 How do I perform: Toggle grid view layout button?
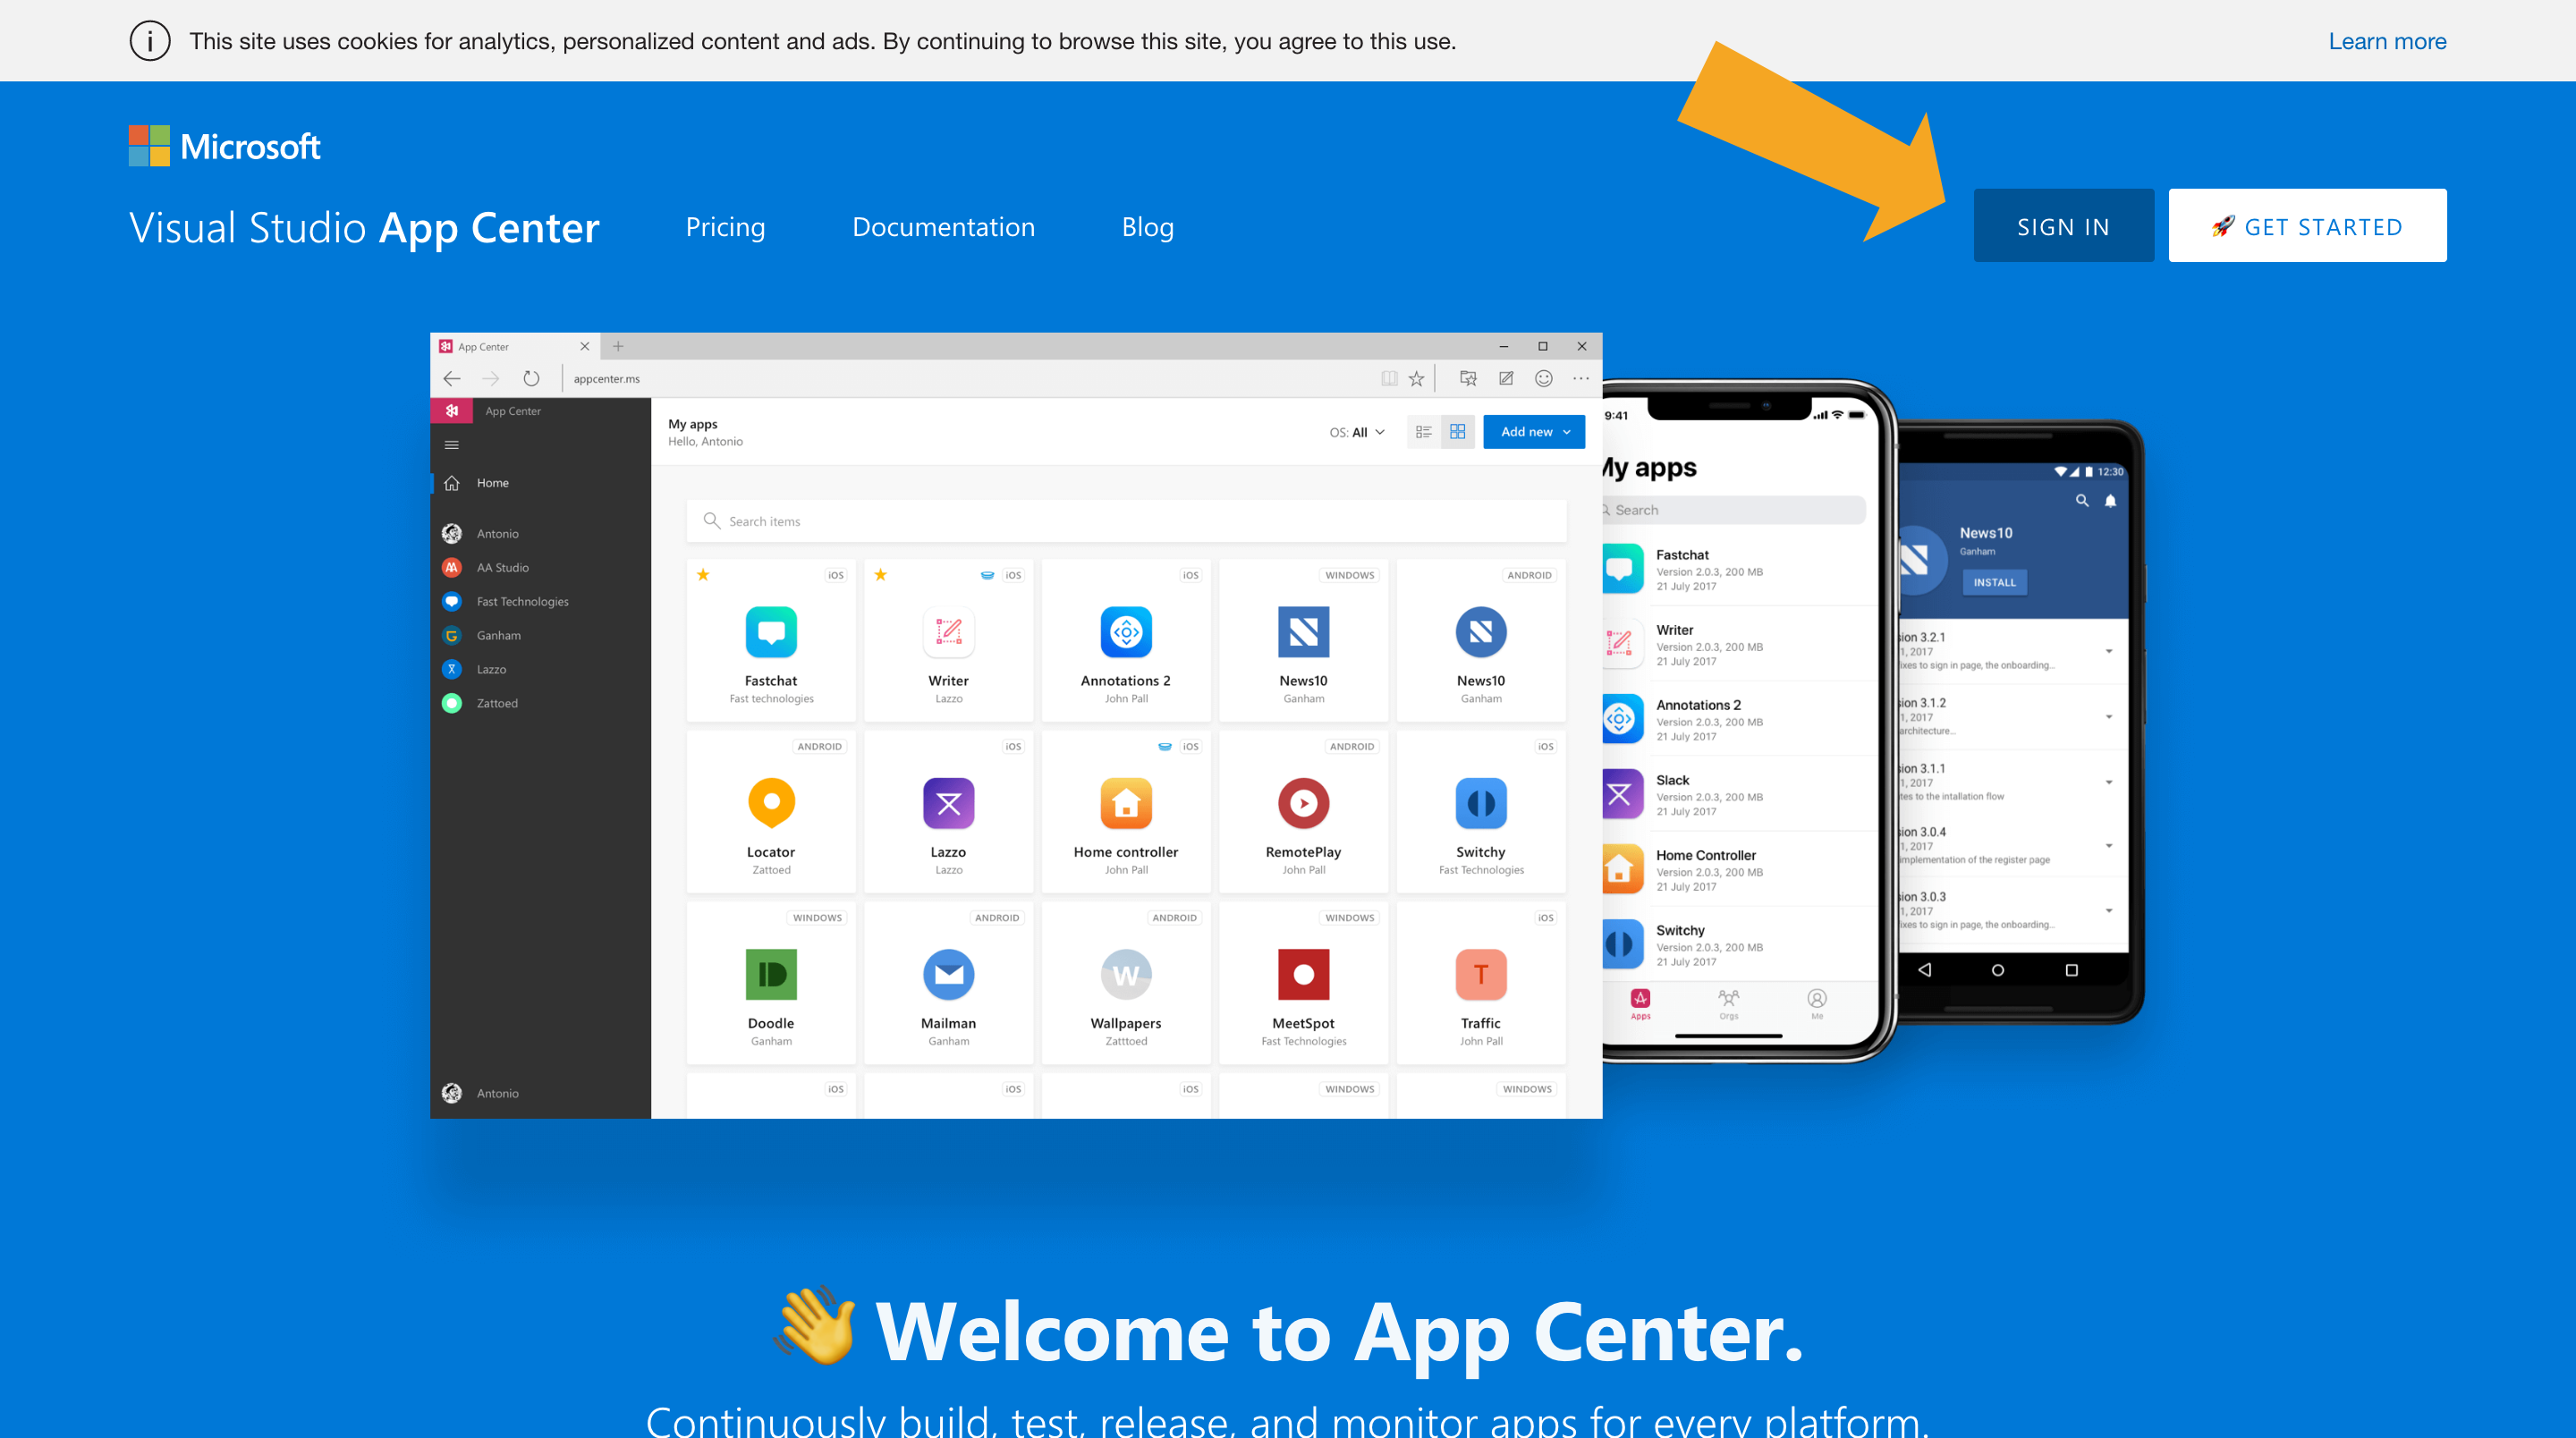[x=1456, y=432]
